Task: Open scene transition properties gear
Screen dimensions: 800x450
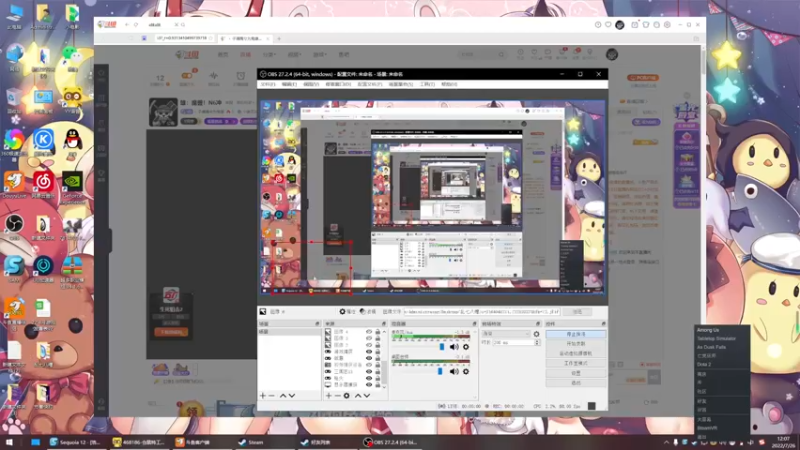Action: 536,334
